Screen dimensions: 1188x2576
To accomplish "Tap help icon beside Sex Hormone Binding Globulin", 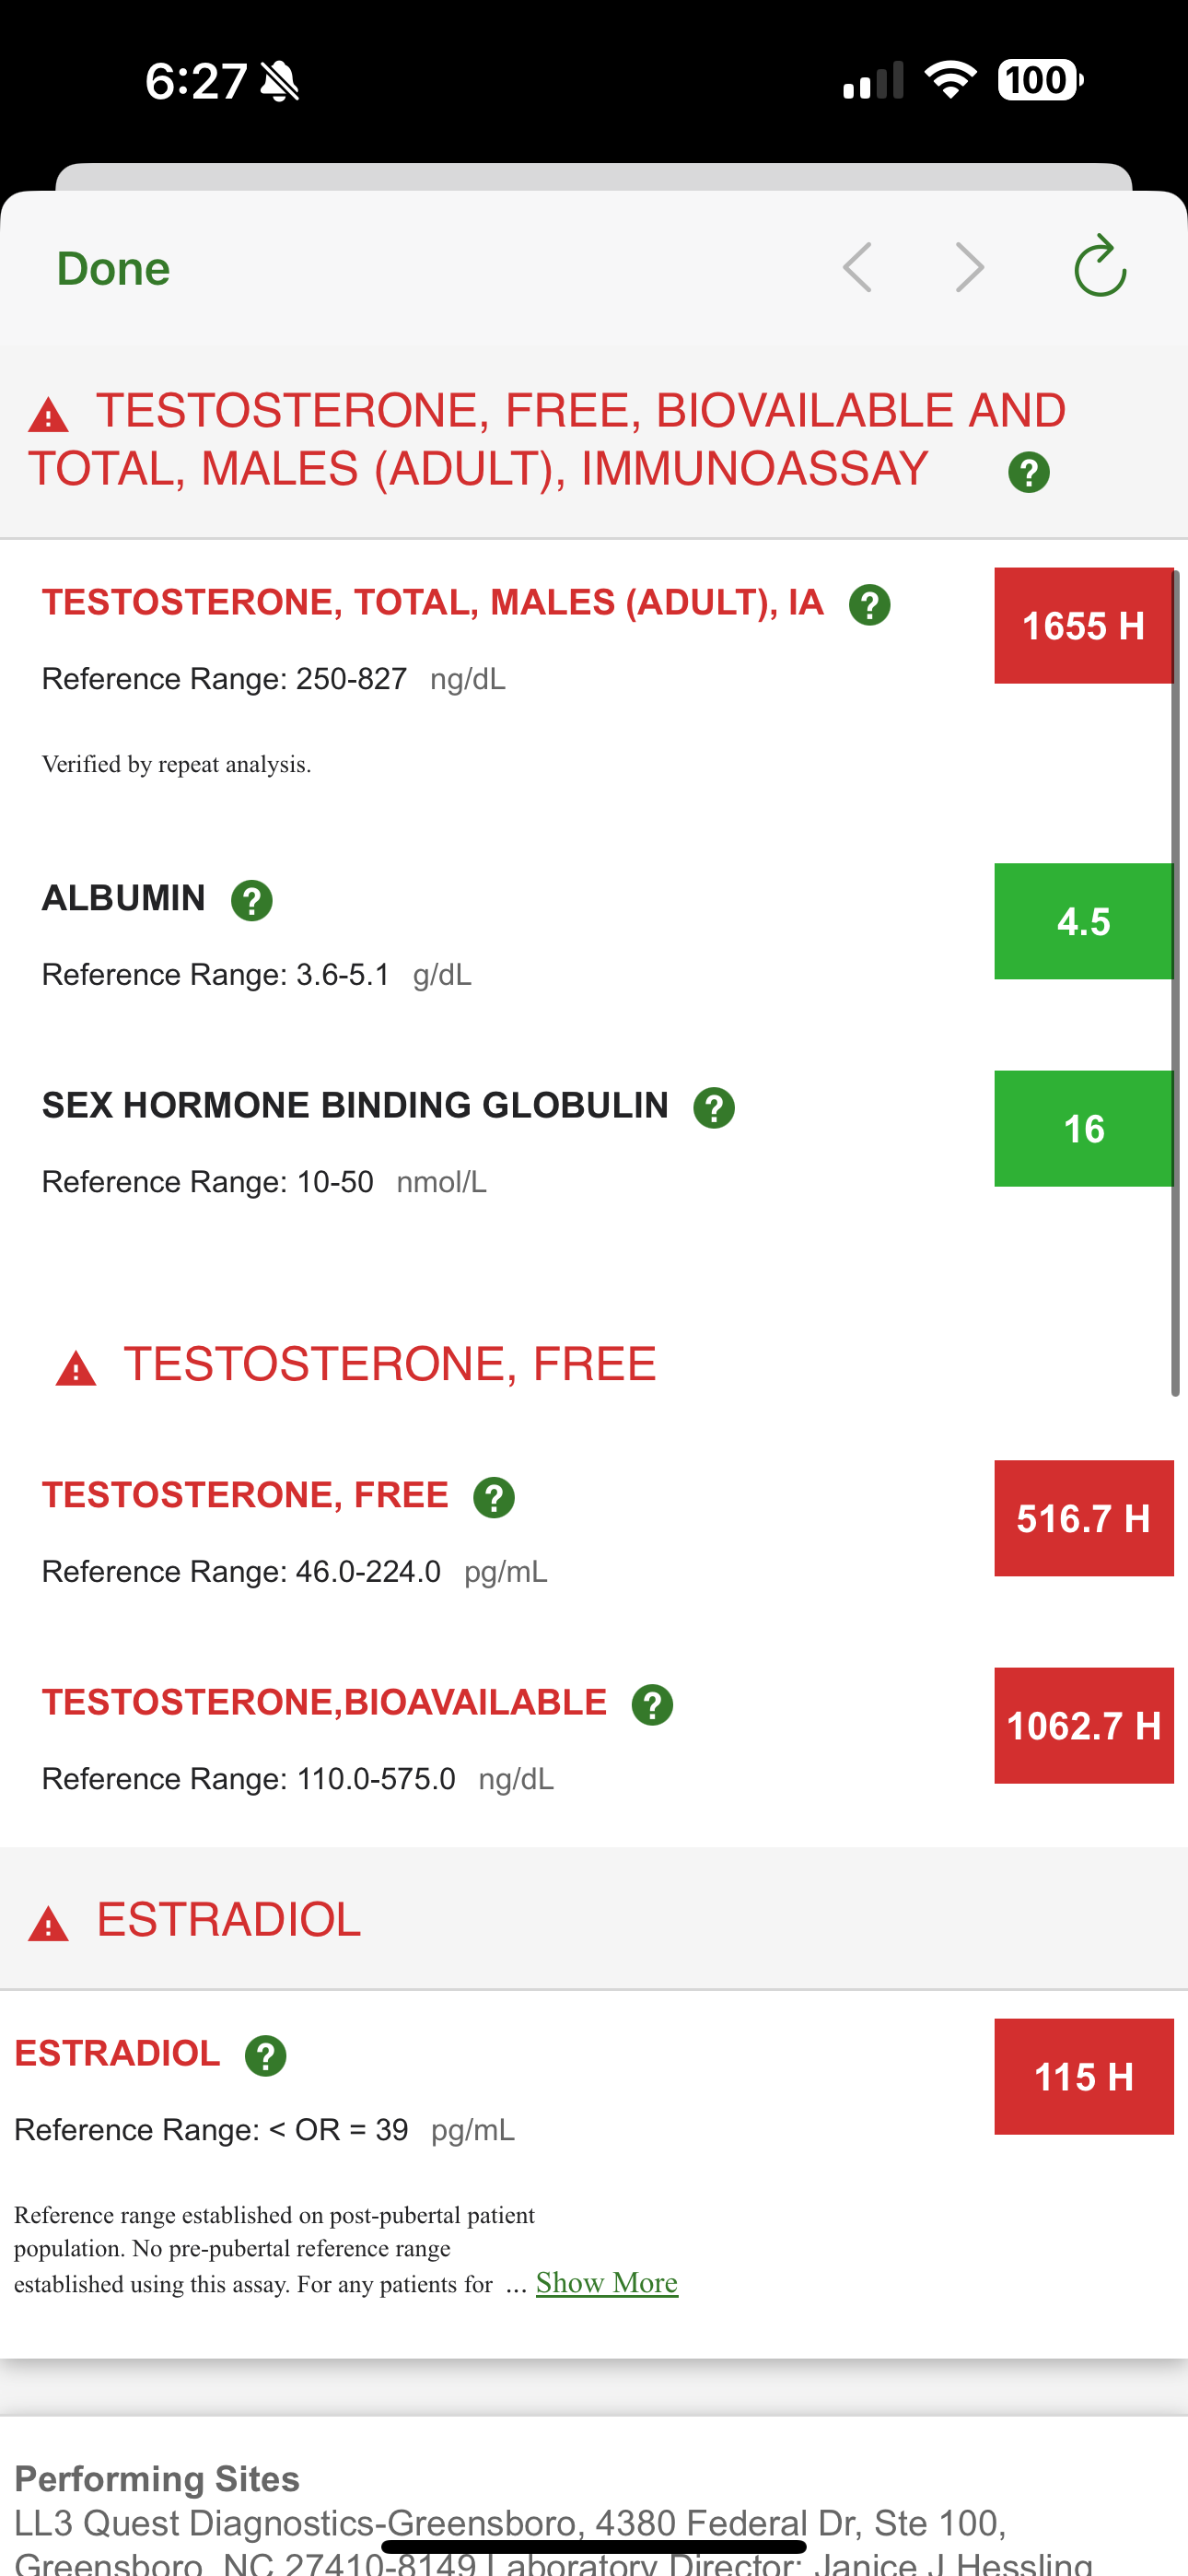I will (x=713, y=1107).
